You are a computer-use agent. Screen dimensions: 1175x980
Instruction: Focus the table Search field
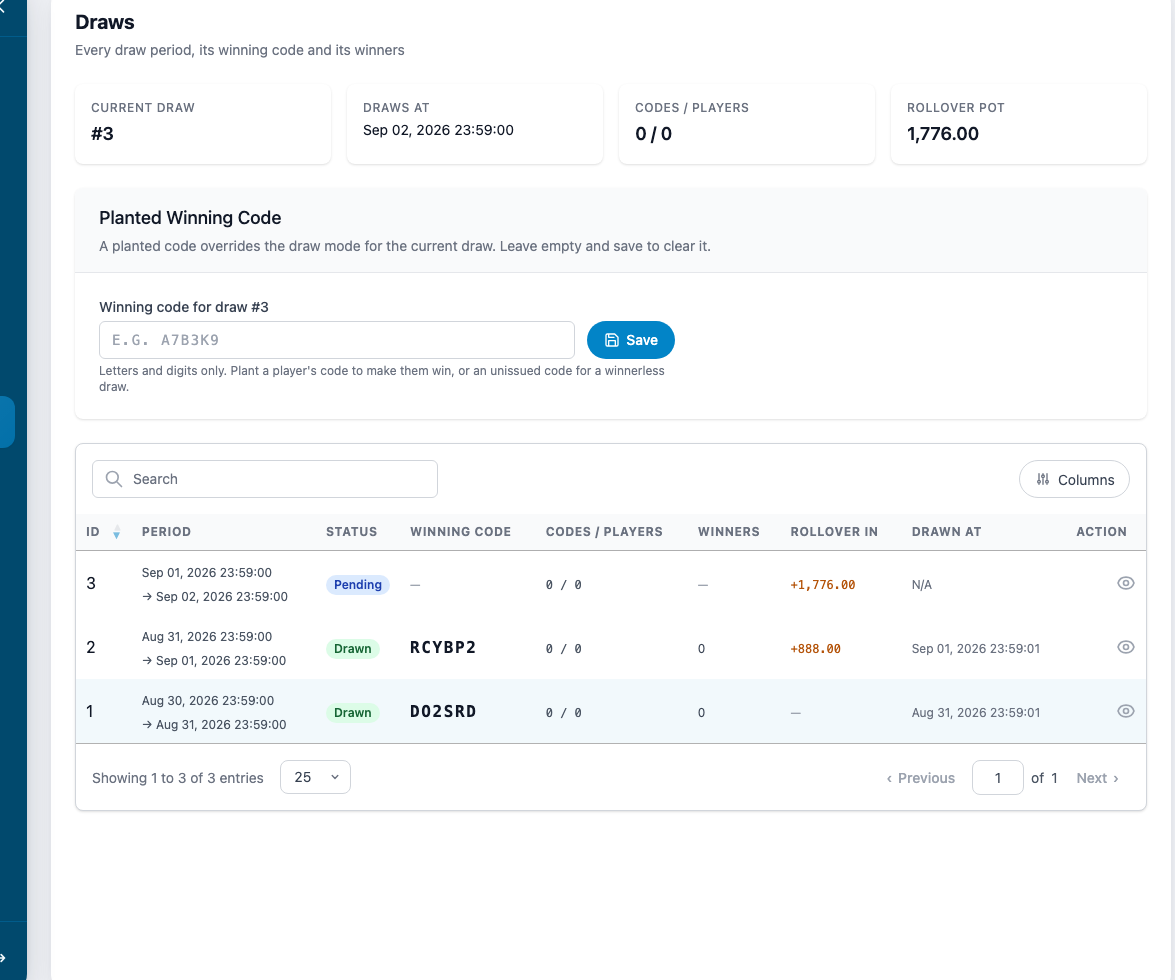265,479
